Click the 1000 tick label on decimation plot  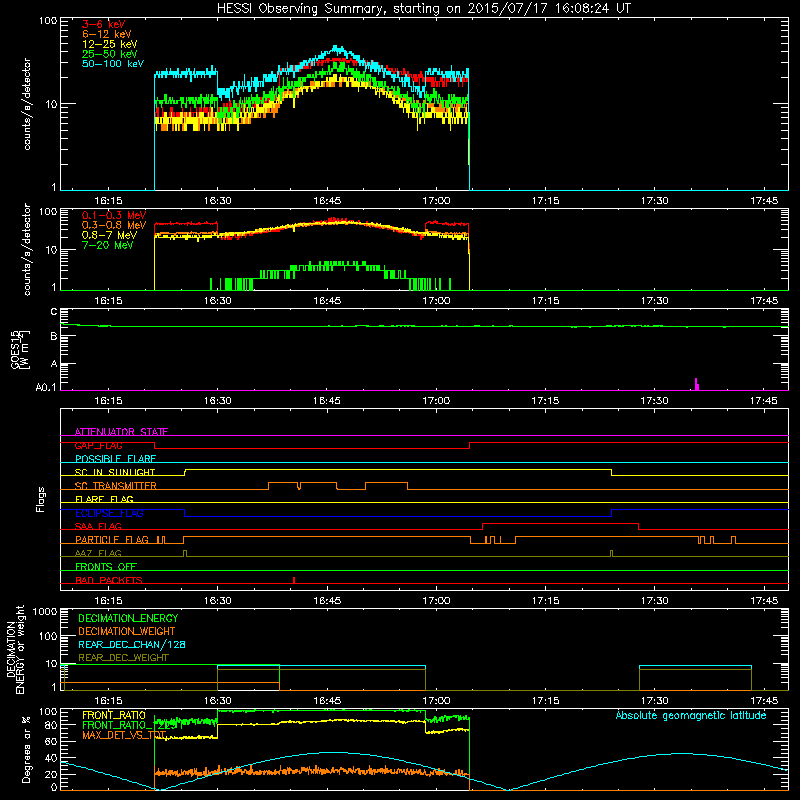[45, 611]
